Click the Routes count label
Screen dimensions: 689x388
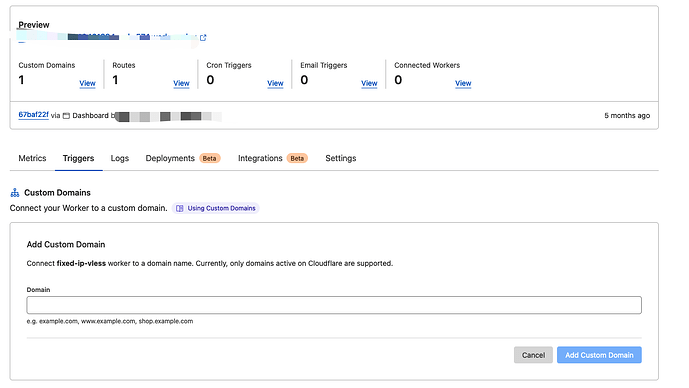(124, 65)
